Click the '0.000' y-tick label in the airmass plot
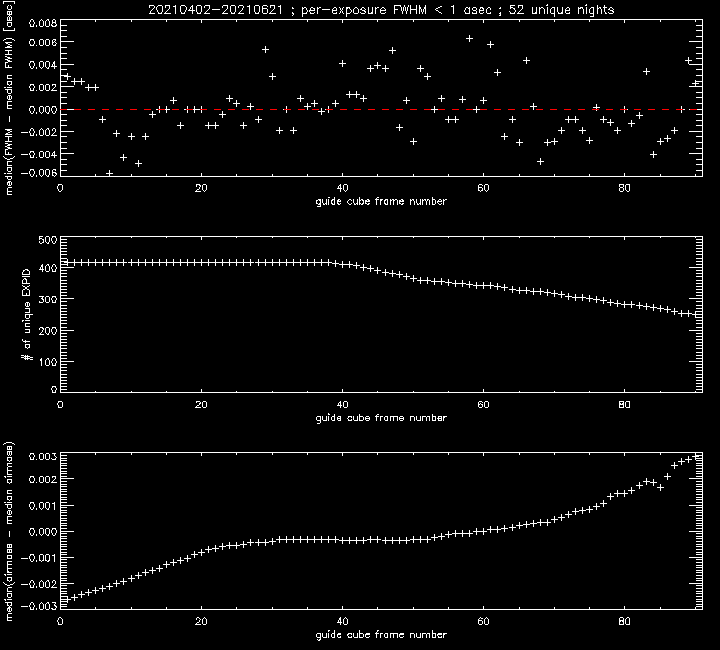The width and height of the screenshot is (720, 650). [x=43, y=532]
